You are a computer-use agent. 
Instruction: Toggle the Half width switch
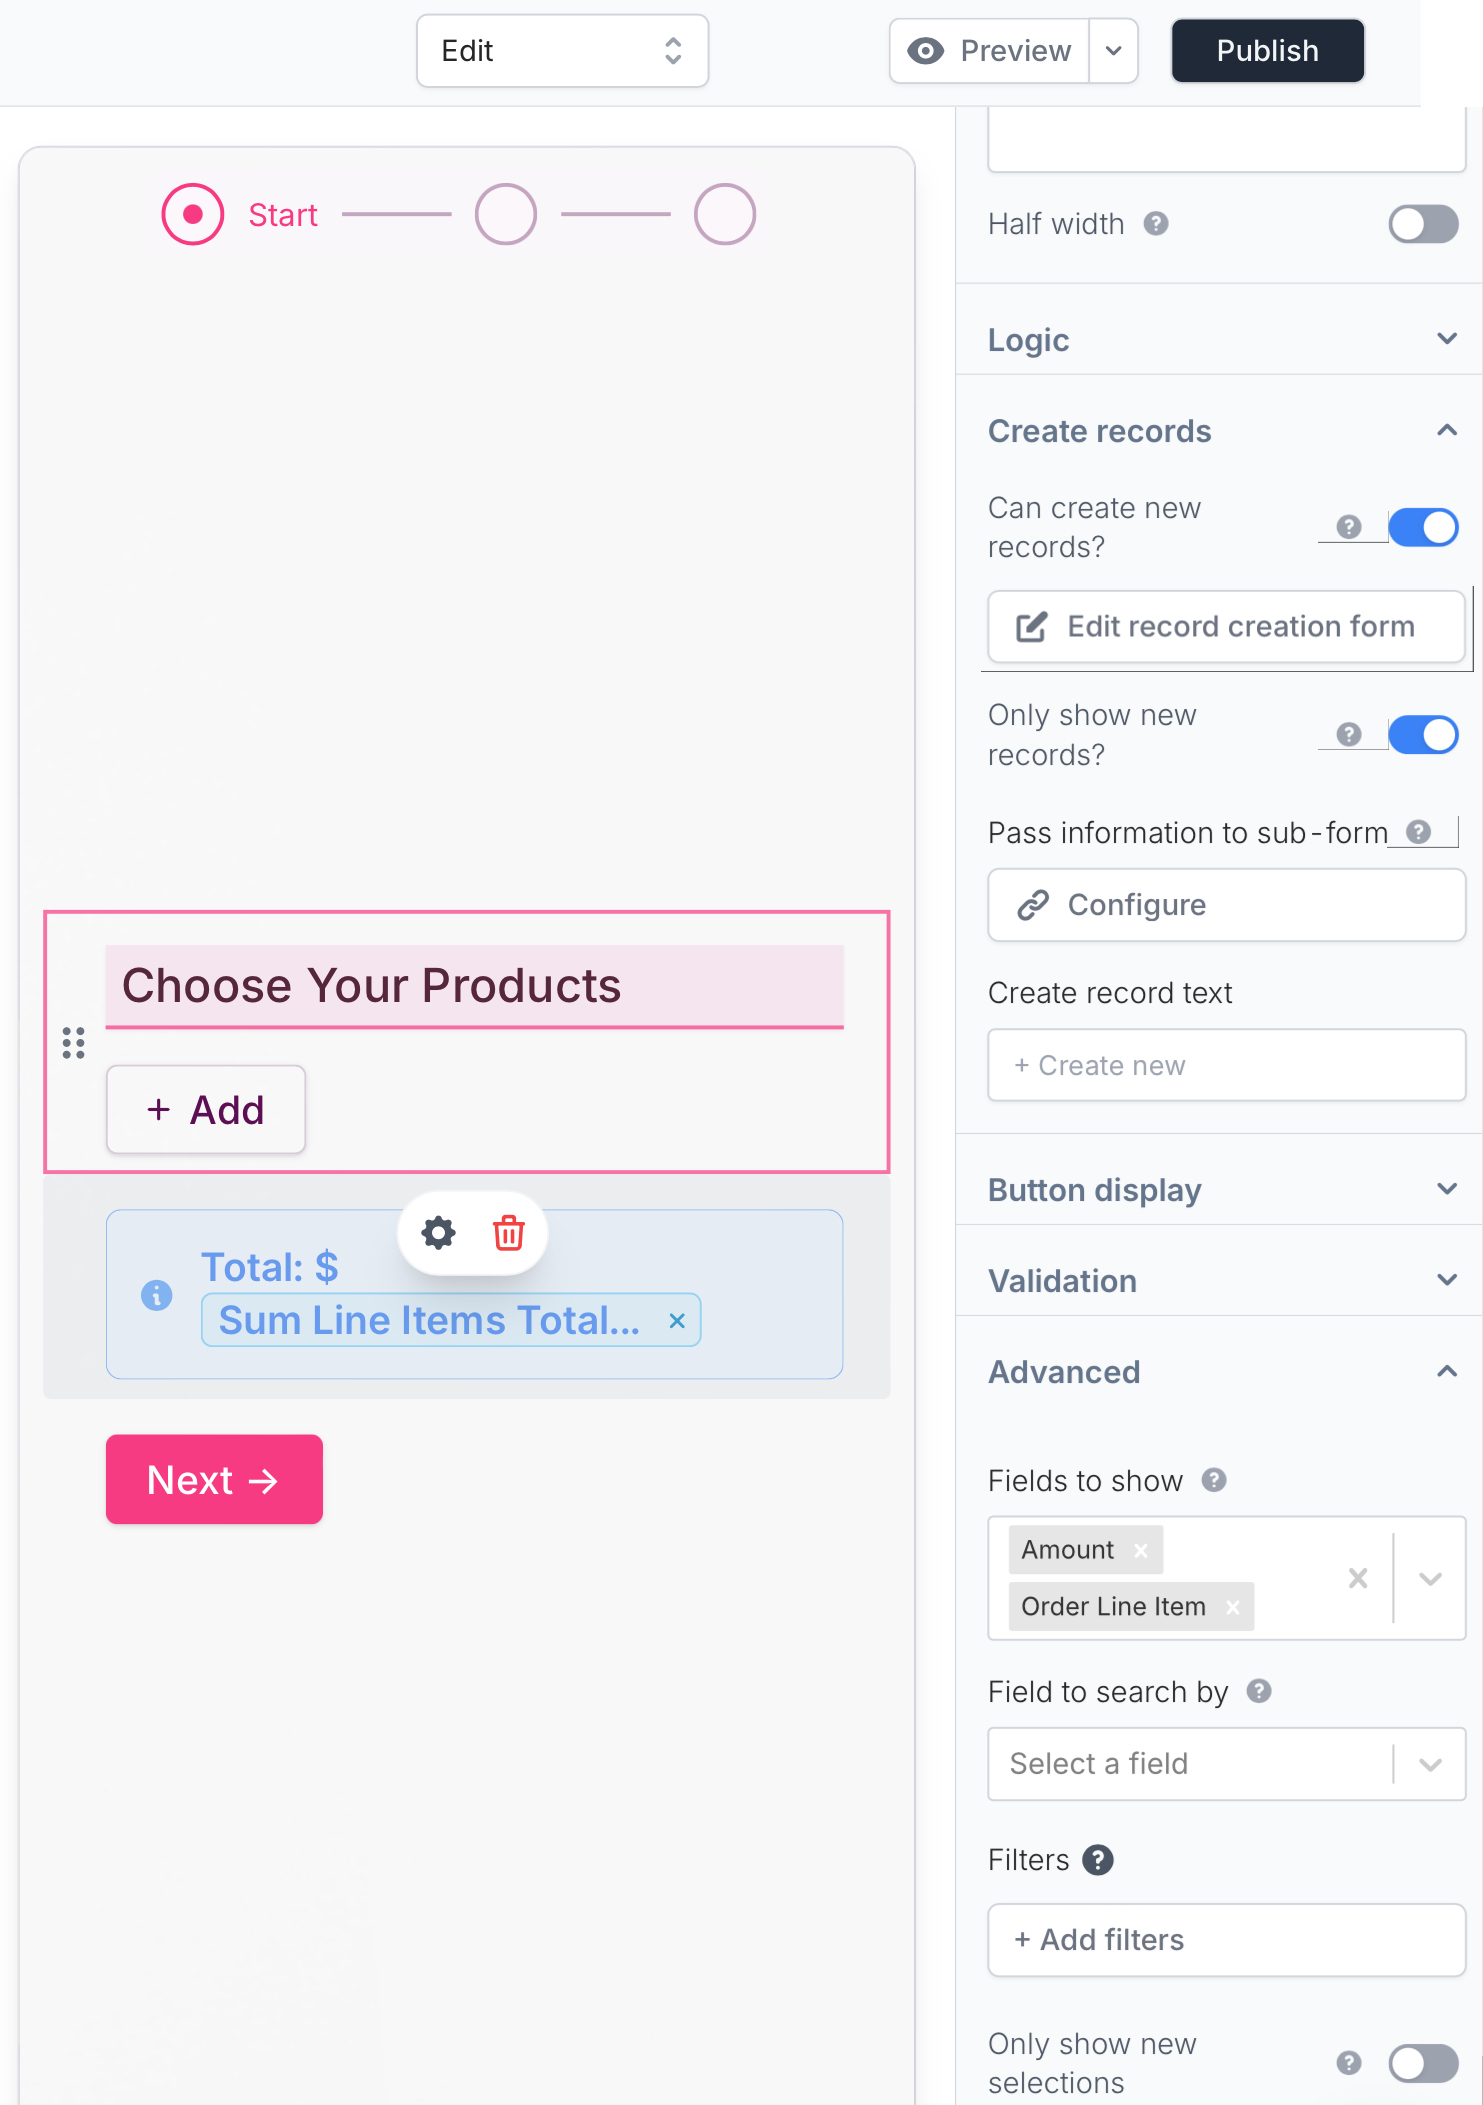(1423, 224)
